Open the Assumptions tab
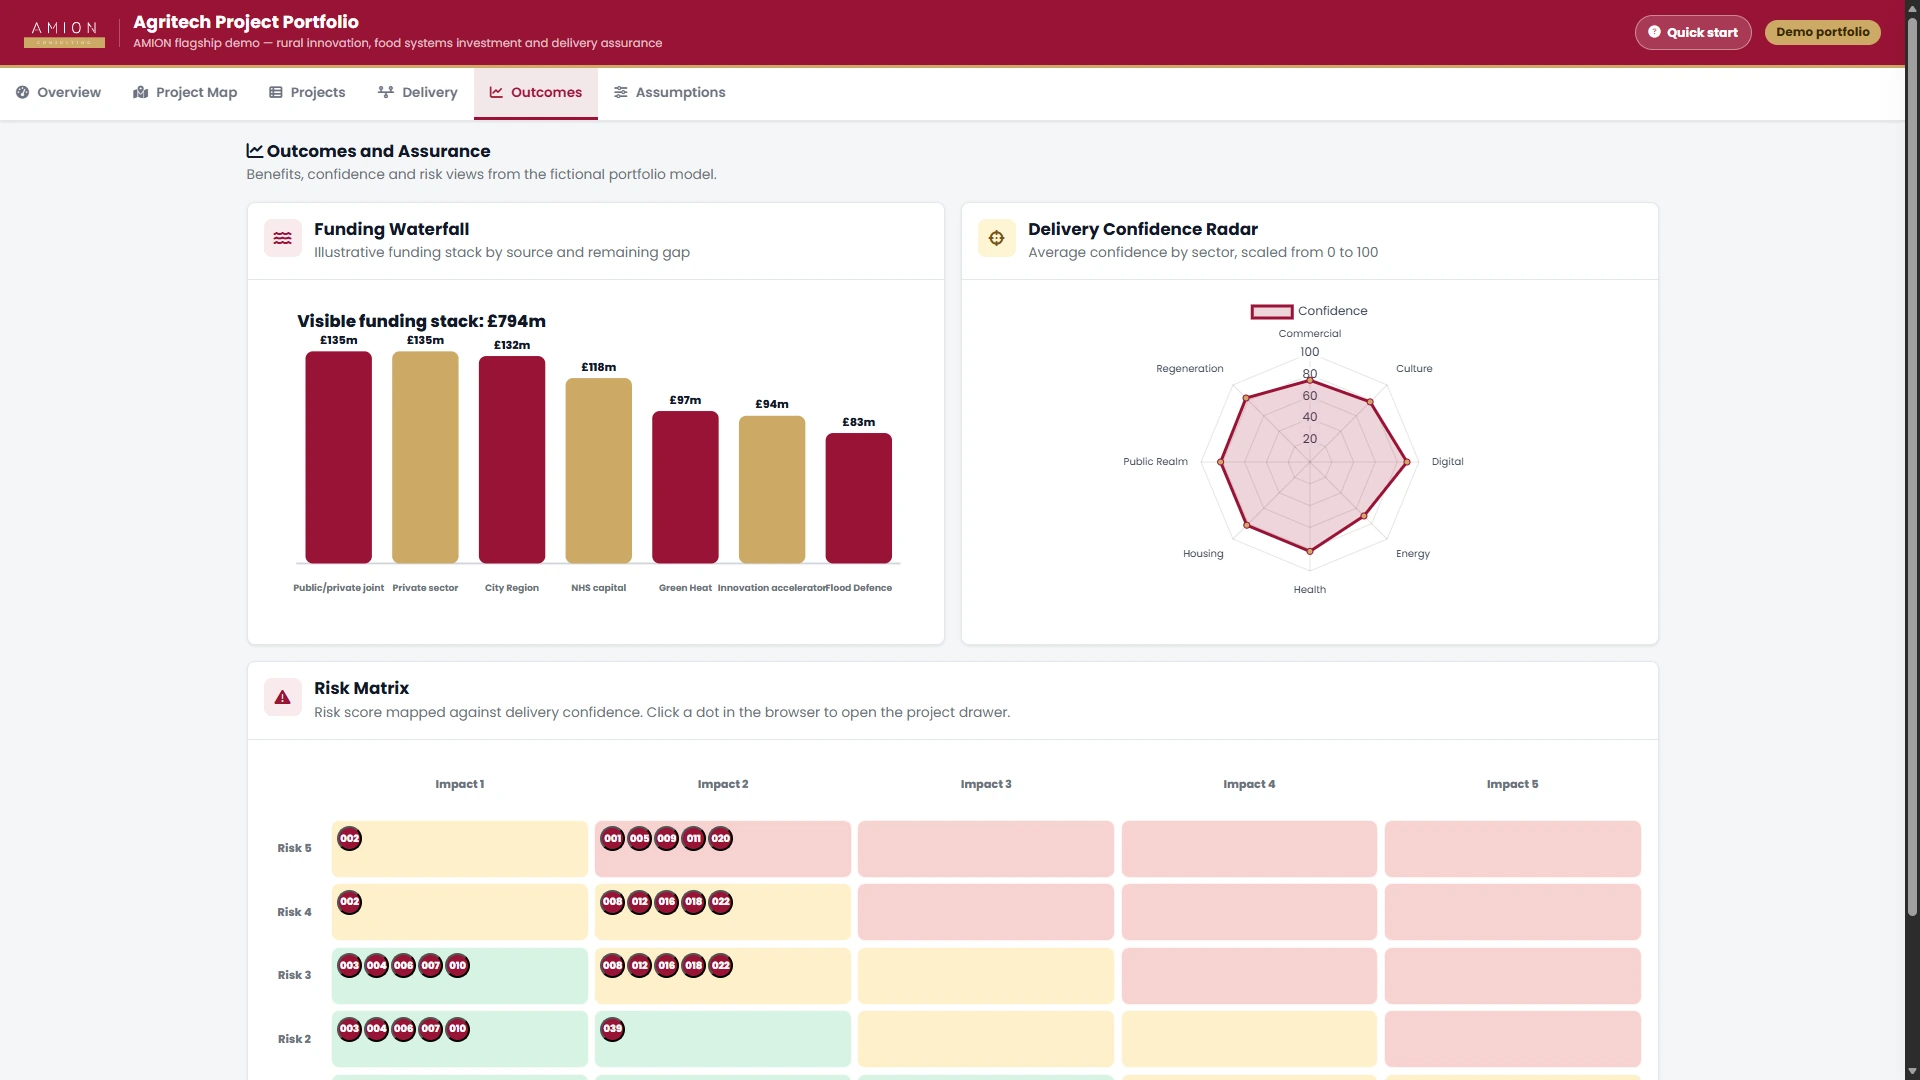 (669, 92)
